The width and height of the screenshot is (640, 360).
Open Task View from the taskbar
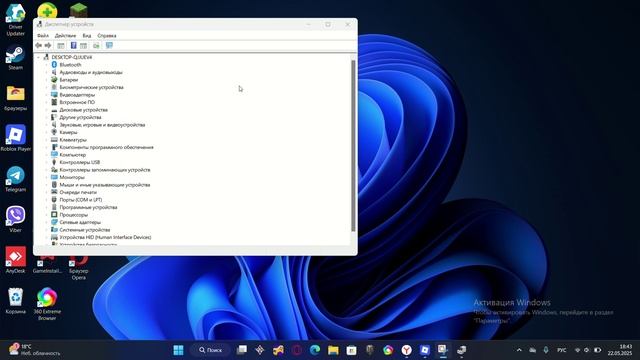click(242, 350)
